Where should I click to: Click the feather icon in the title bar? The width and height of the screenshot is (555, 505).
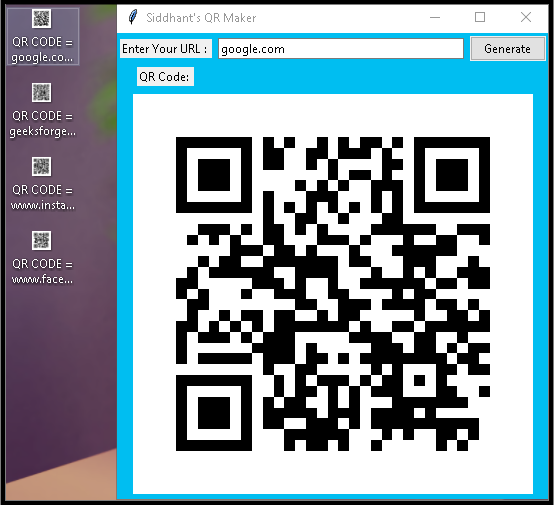[133, 17]
